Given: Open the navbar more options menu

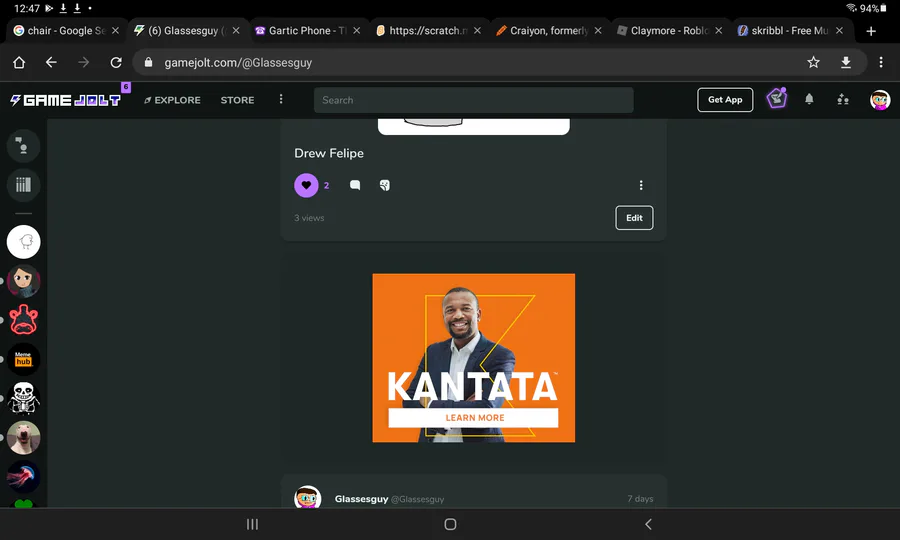Looking at the screenshot, I should [281, 99].
